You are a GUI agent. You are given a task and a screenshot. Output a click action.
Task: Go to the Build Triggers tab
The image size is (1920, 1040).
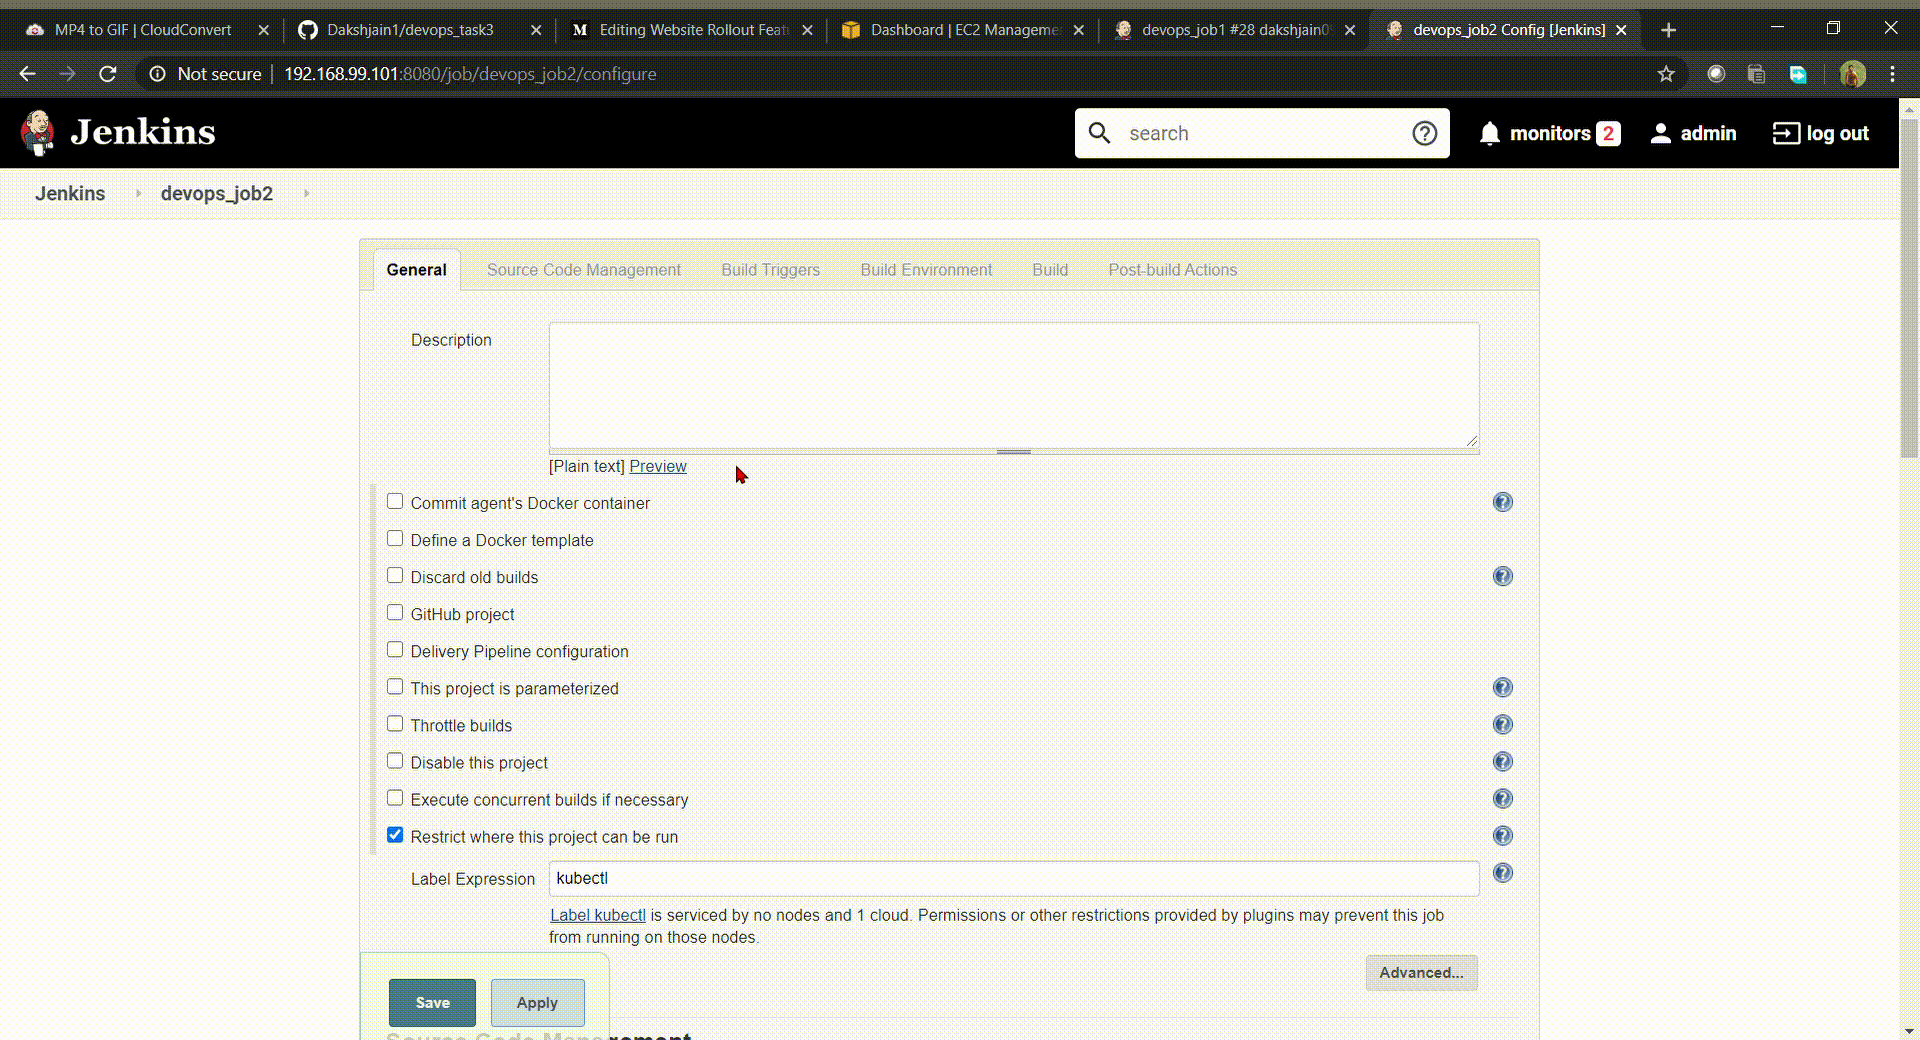771,270
